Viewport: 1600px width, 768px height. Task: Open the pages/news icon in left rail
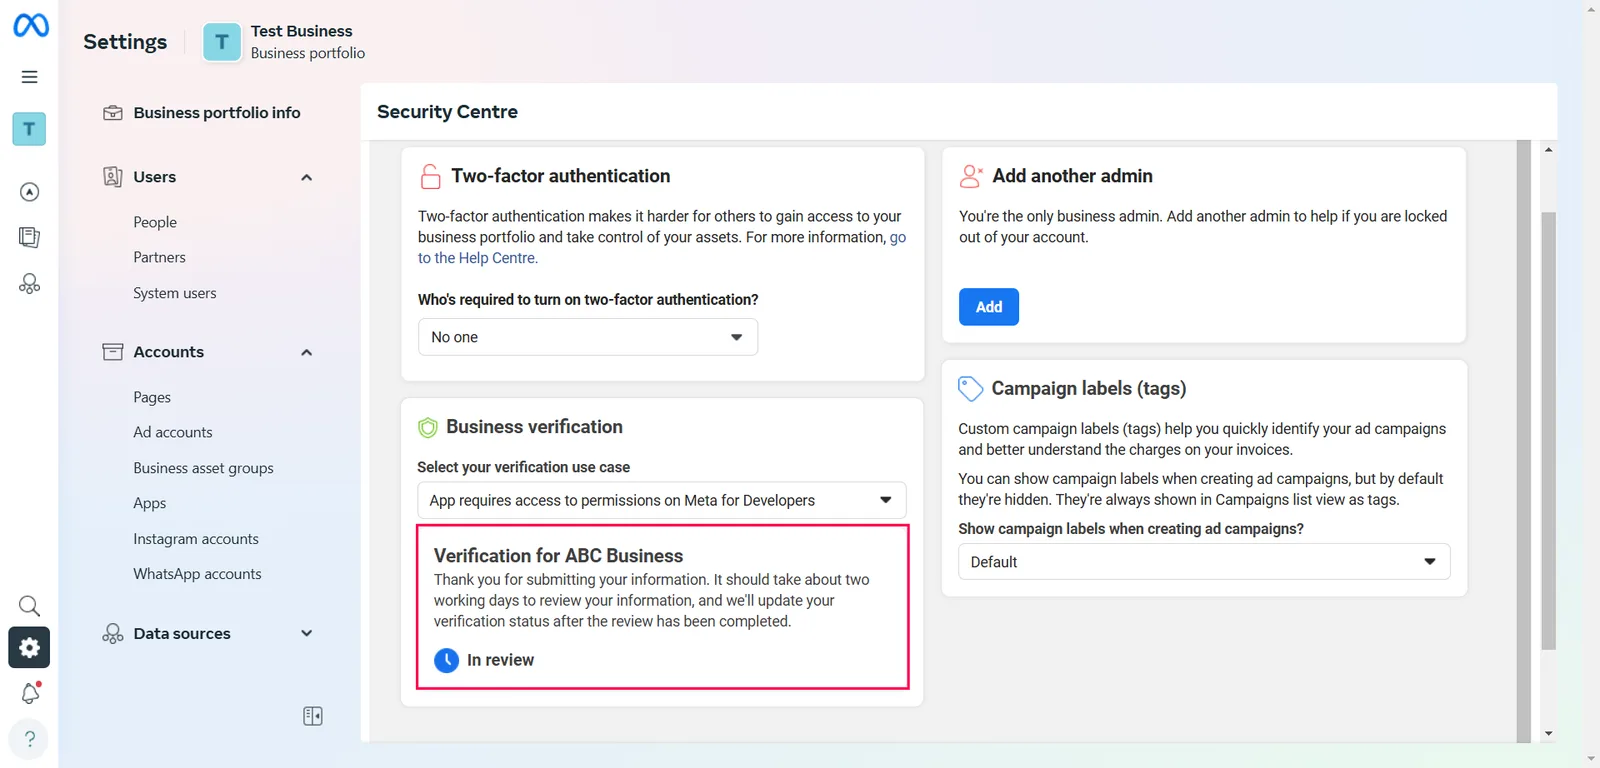click(30, 237)
